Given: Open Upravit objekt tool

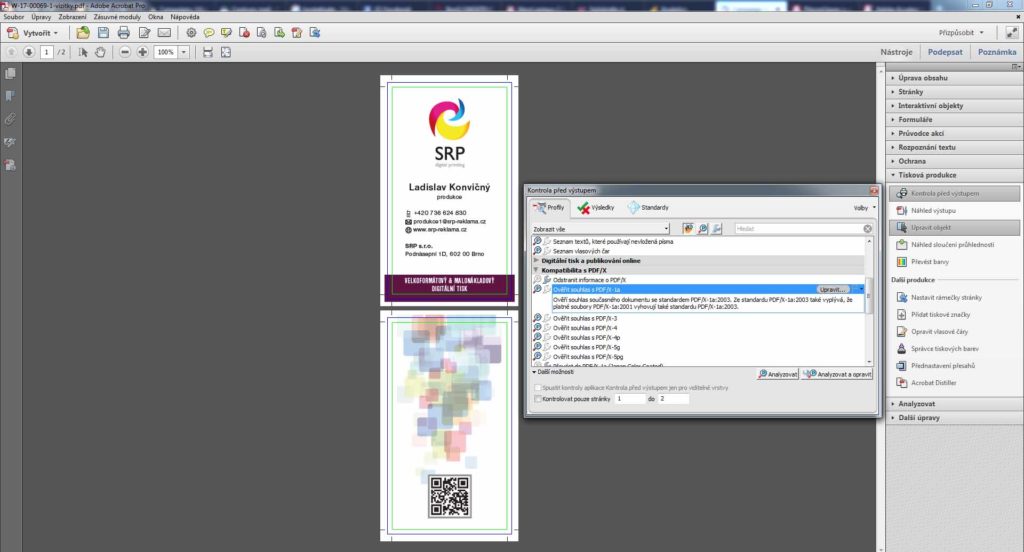Looking at the screenshot, I should point(953,227).
